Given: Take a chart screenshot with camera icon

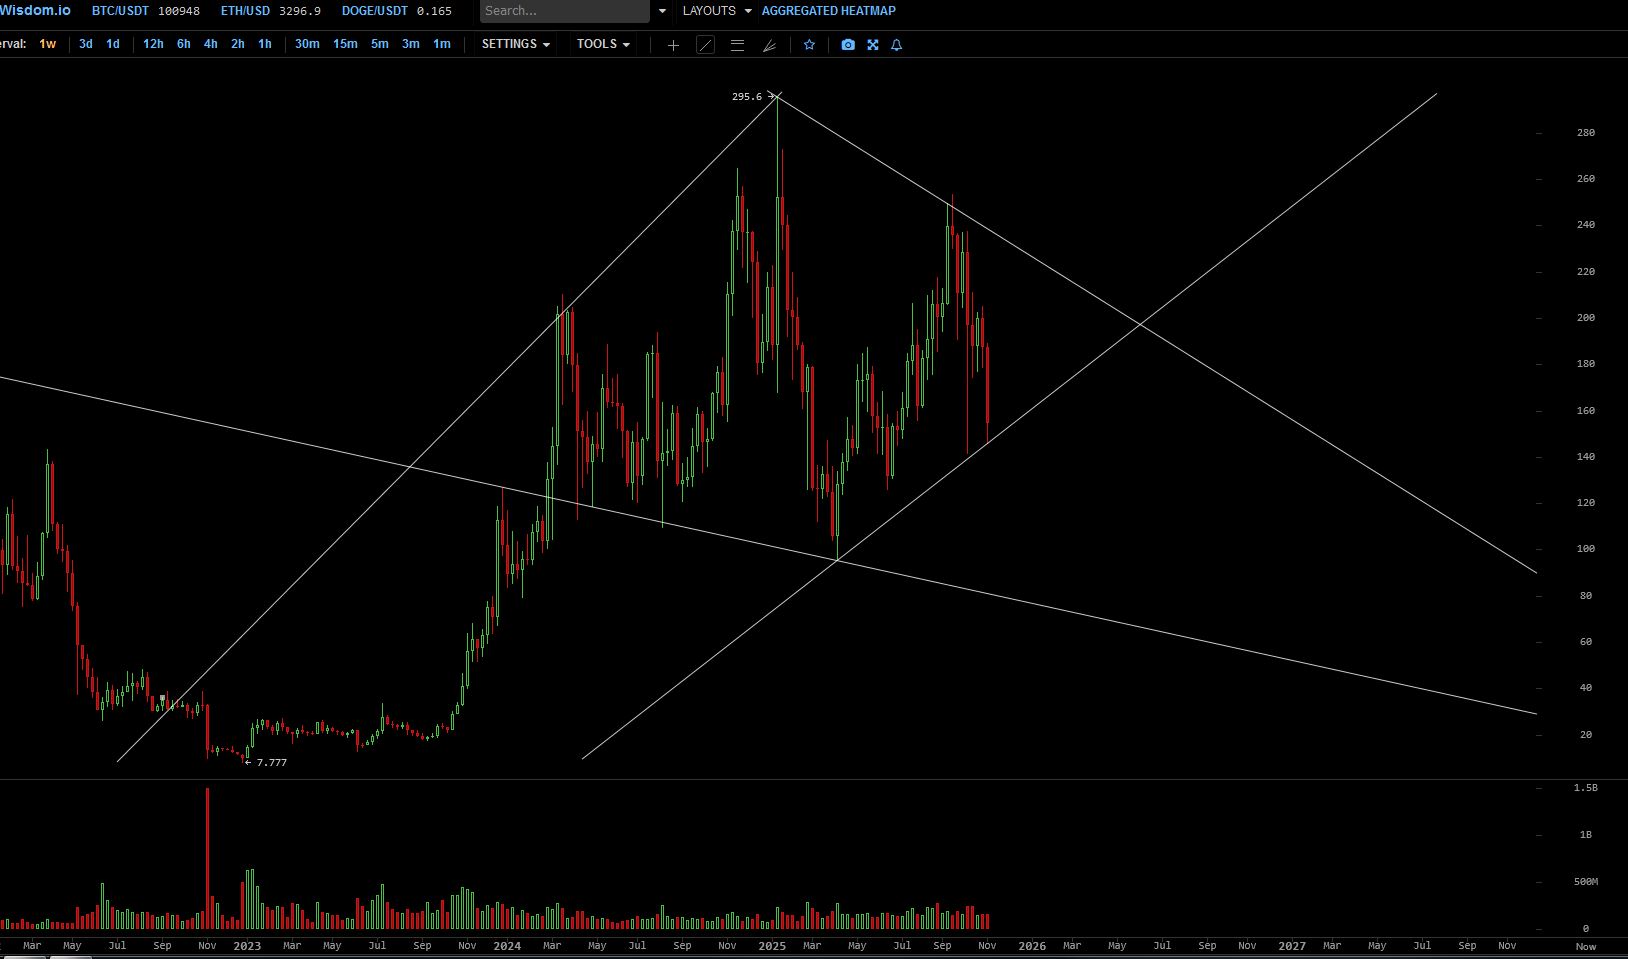Looking at the screenshot, I should coord(848,45).
